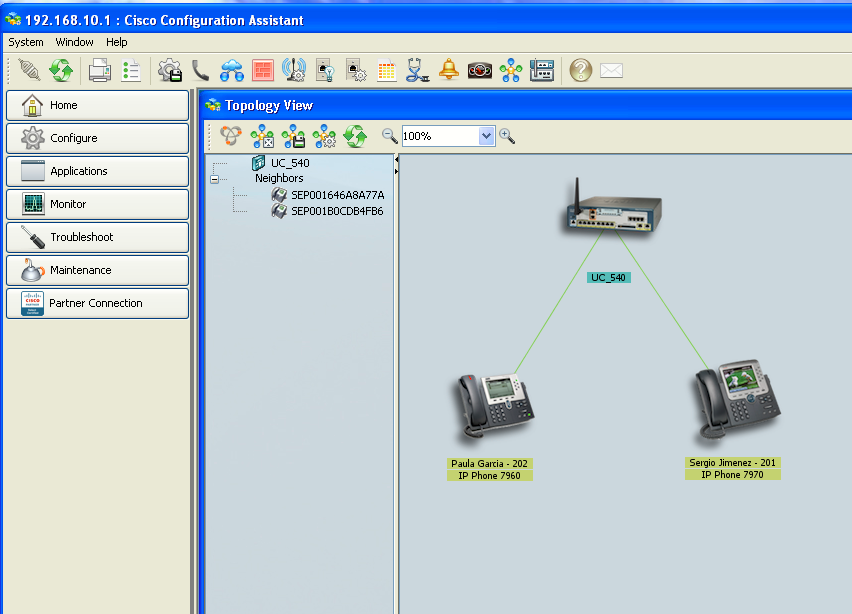Click the 'Paula Garcia - 202' label
This screenshot has height=614, width=852.
490,463
